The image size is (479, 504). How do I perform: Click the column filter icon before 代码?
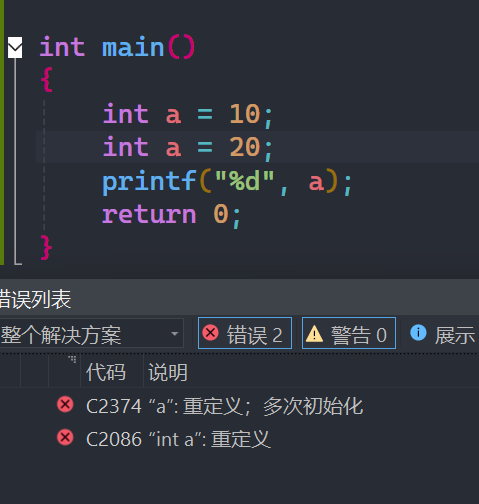[x=72, y=360]
